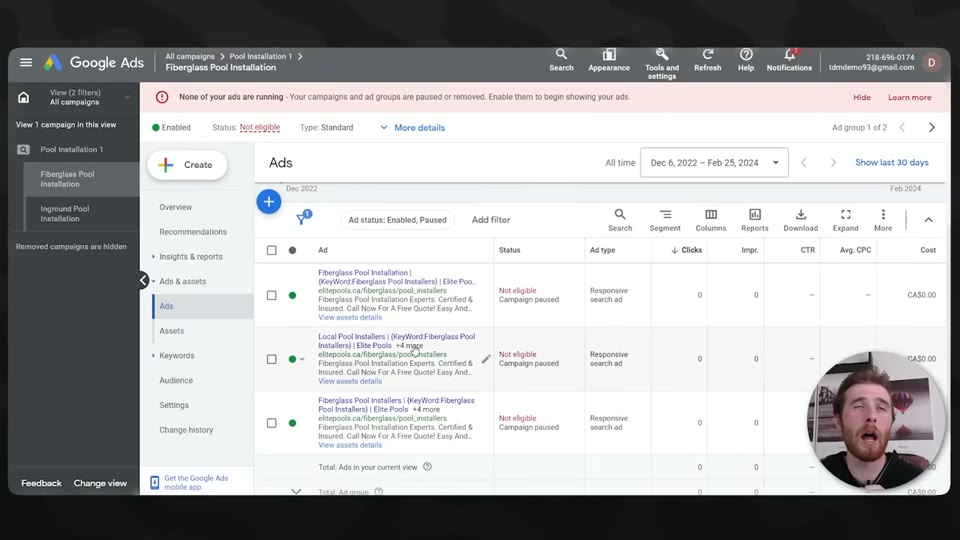Download the ads table
The width and height of the screenshot is (960, 540).
tap(800, 220)
